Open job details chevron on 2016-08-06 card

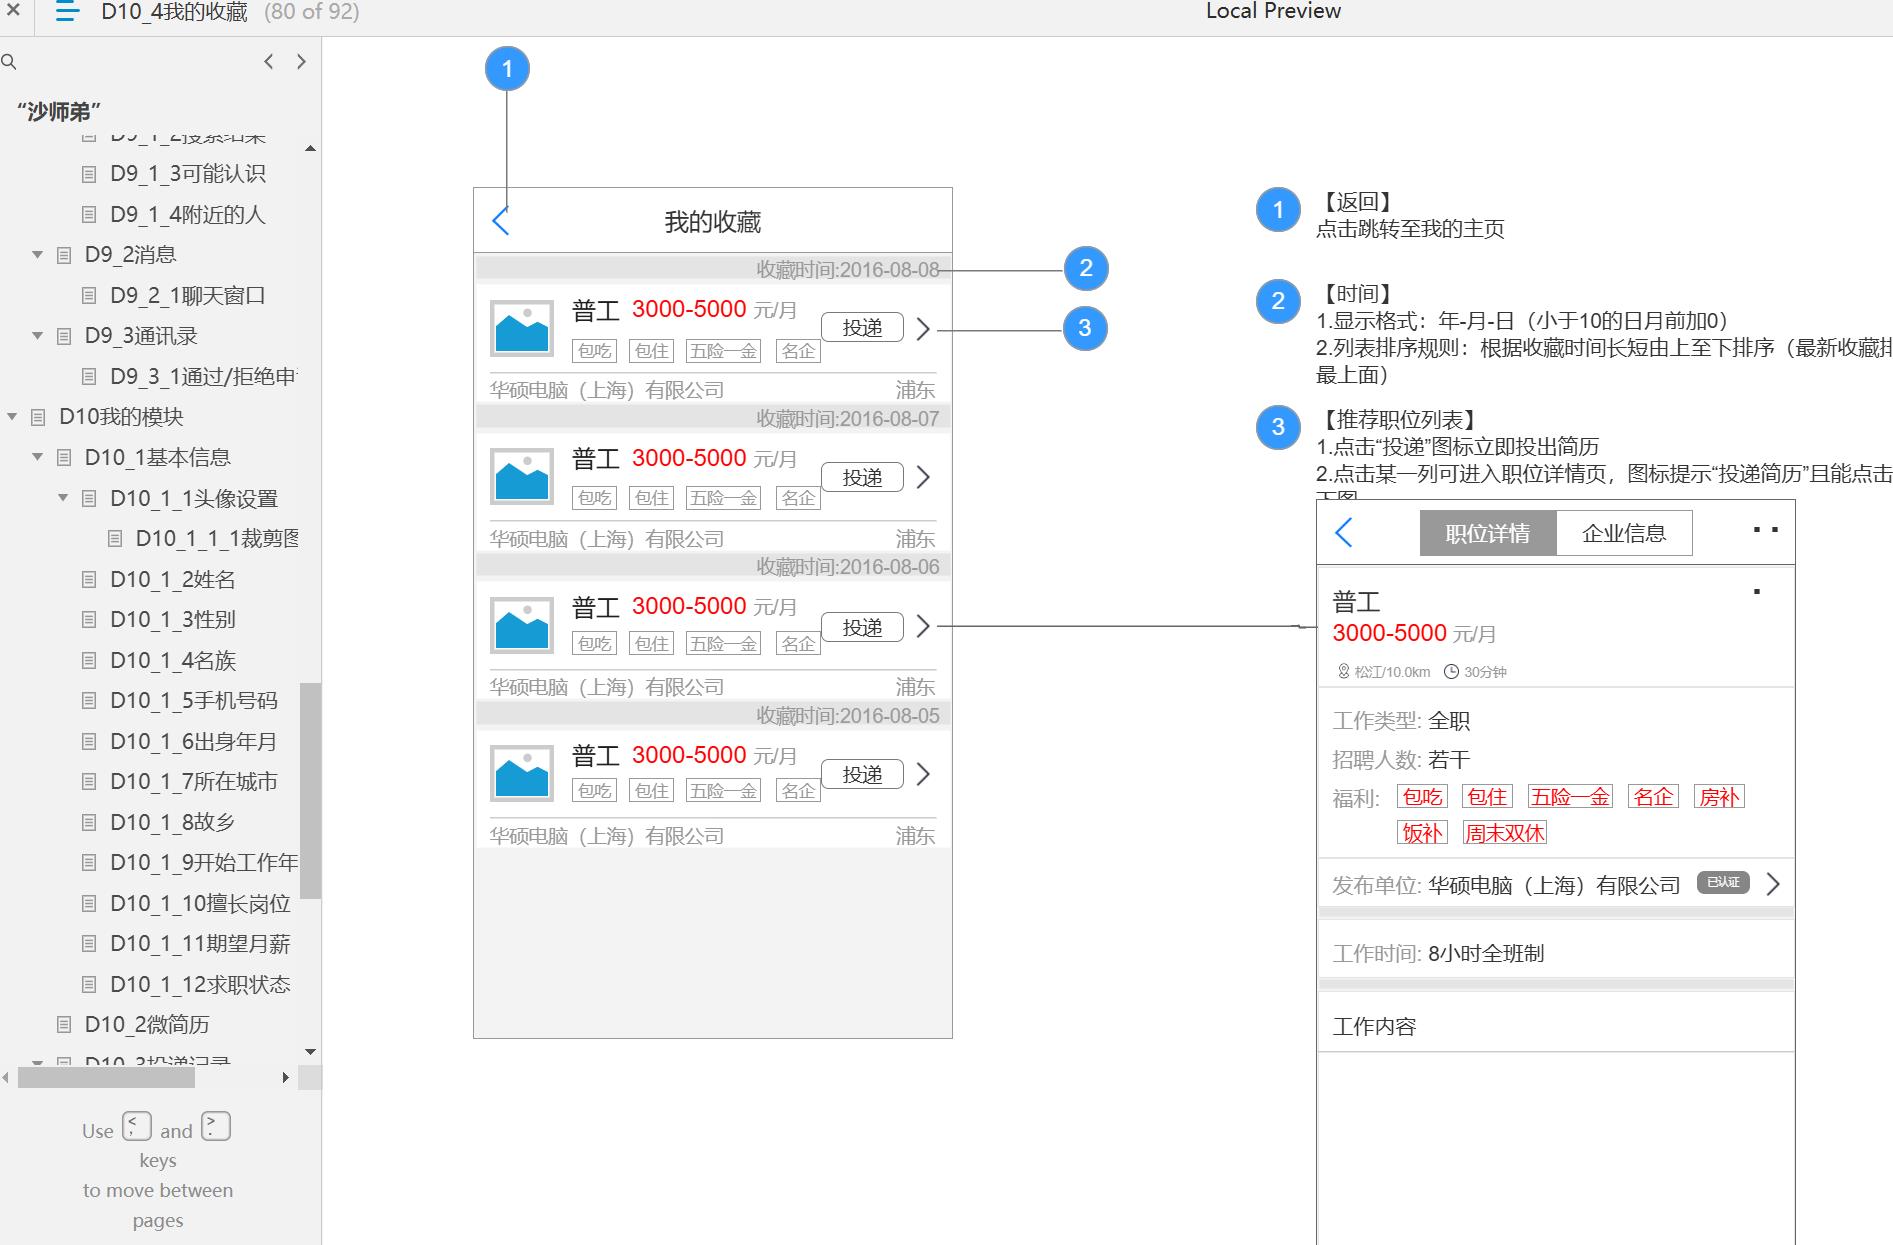click(x=923, y=626)
